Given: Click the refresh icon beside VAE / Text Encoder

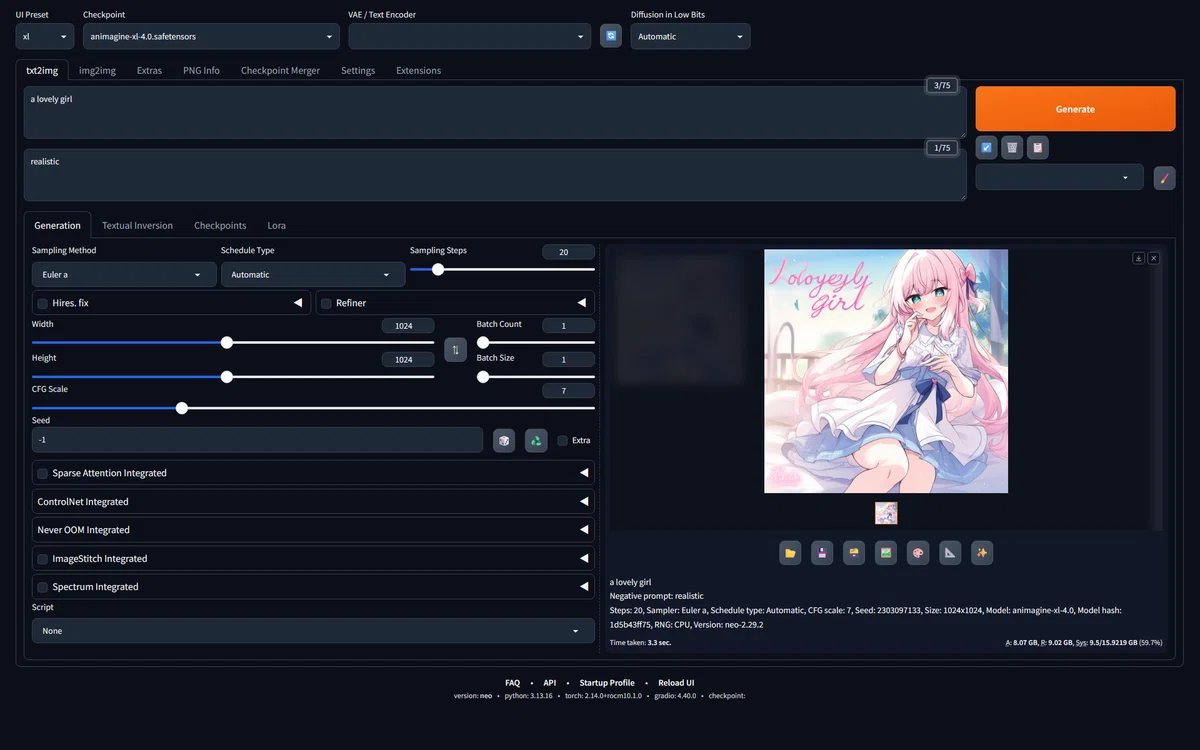Looking at the screenshot, I should point(611,36).
